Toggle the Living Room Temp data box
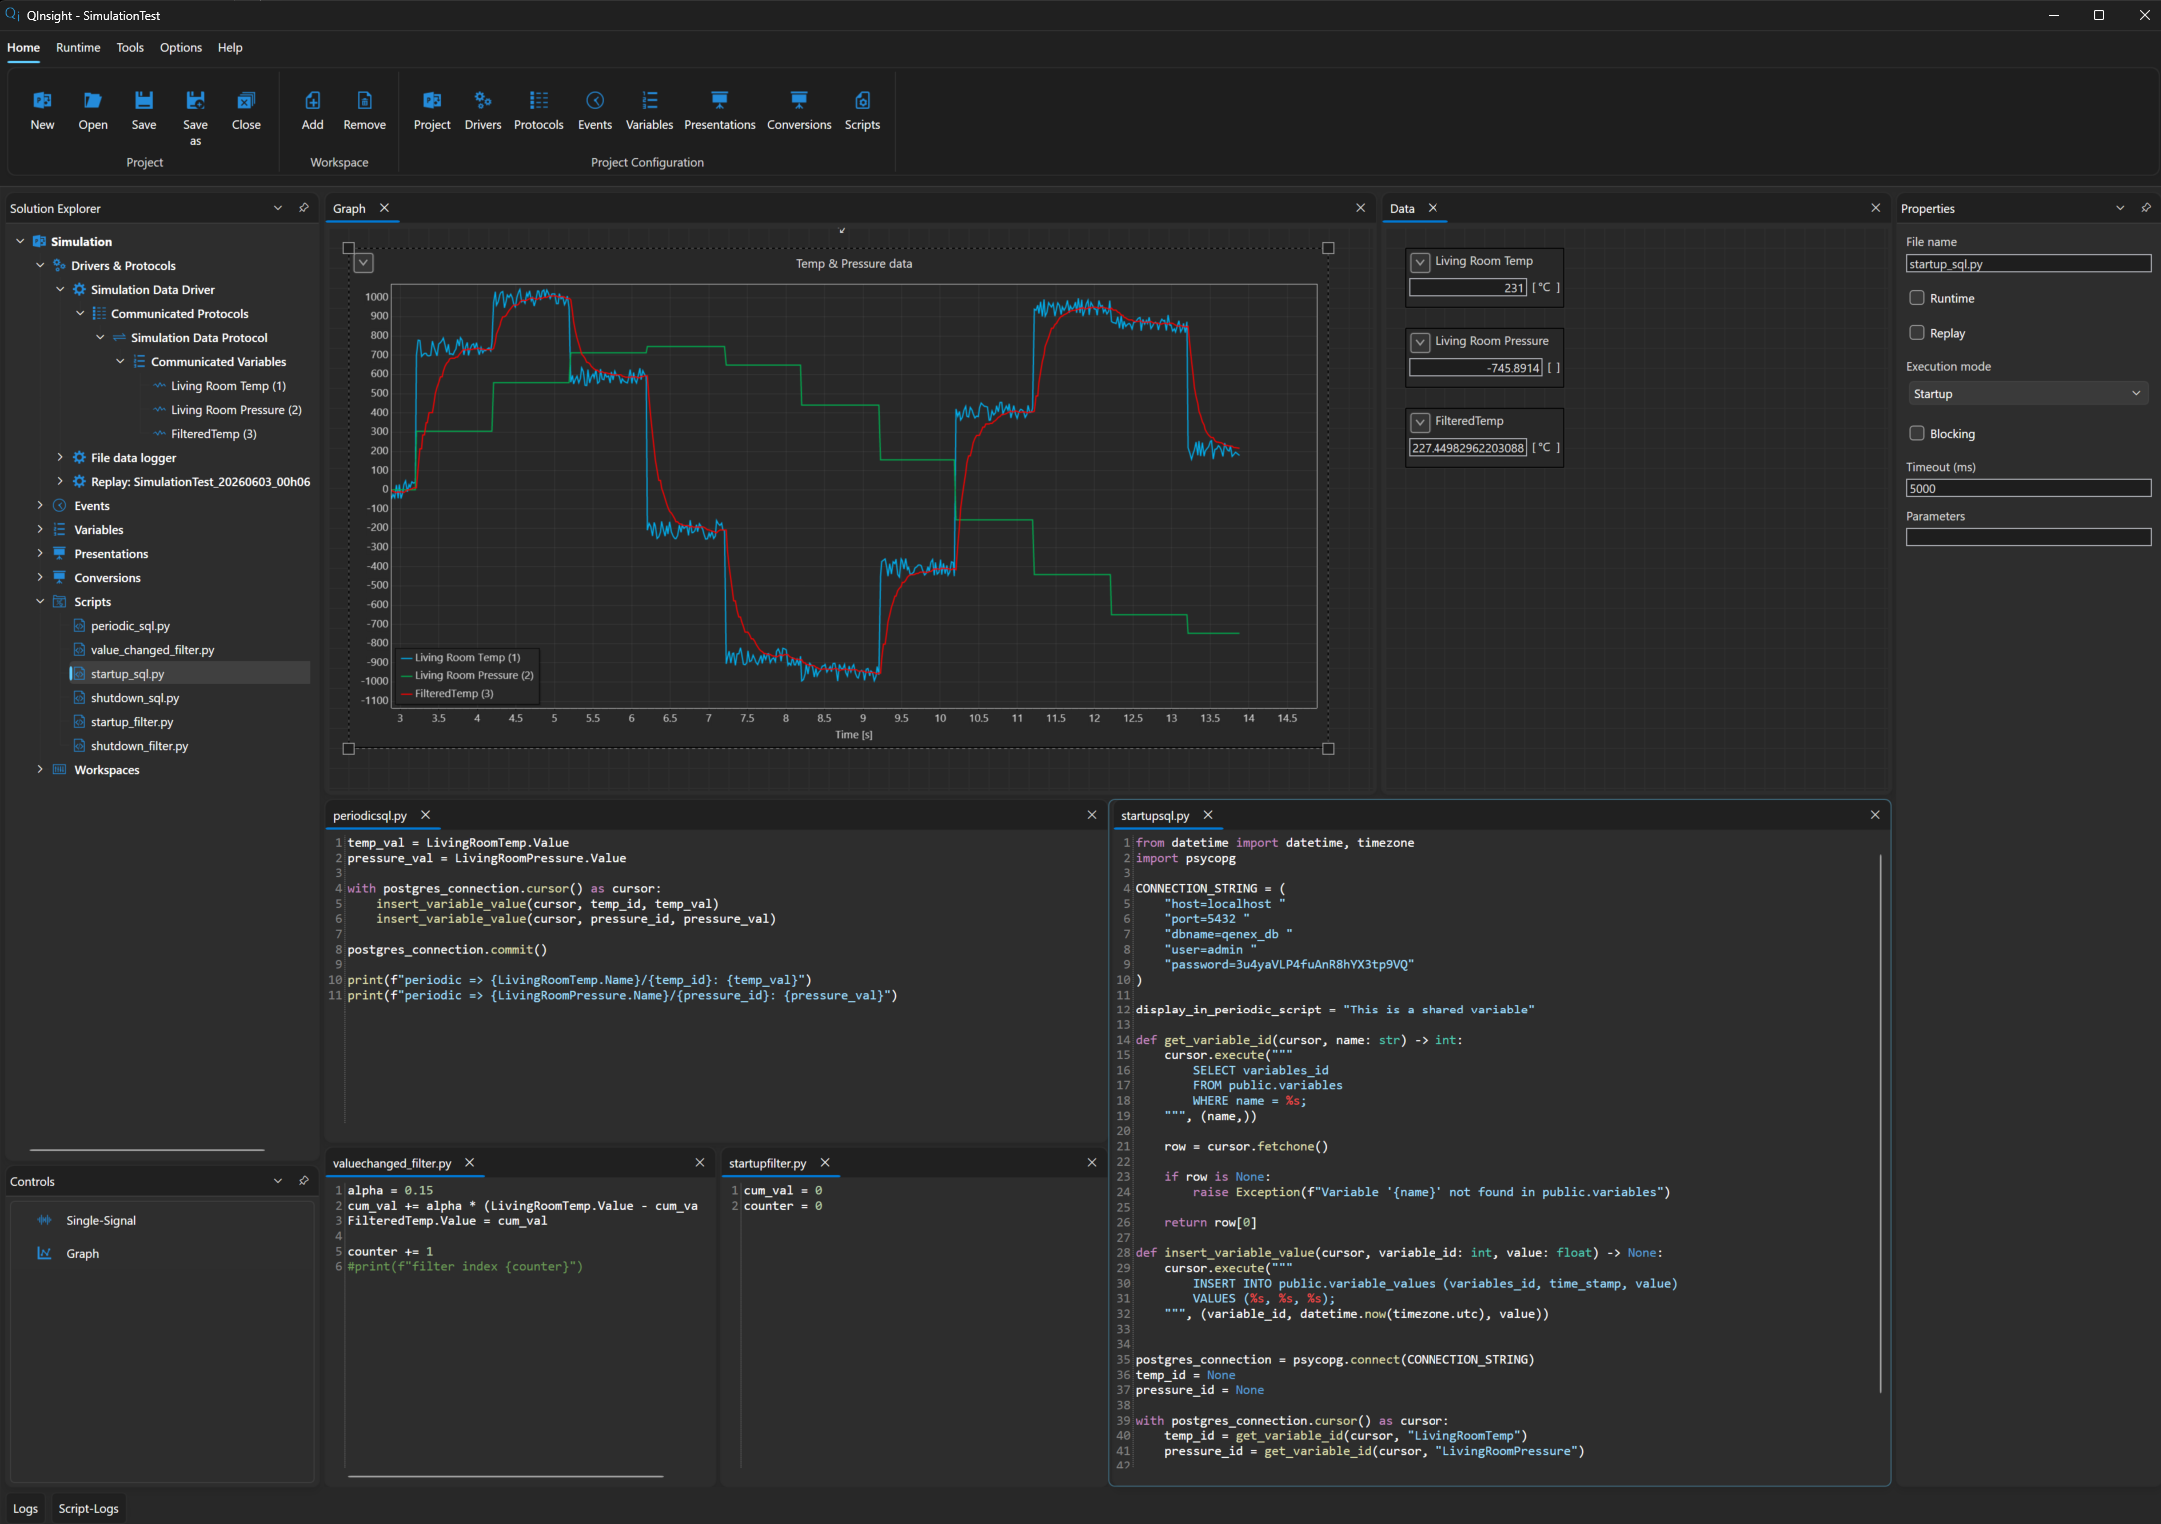Image resolution: width=2161 pixels, height=1524 pixels. [1420, 262]
